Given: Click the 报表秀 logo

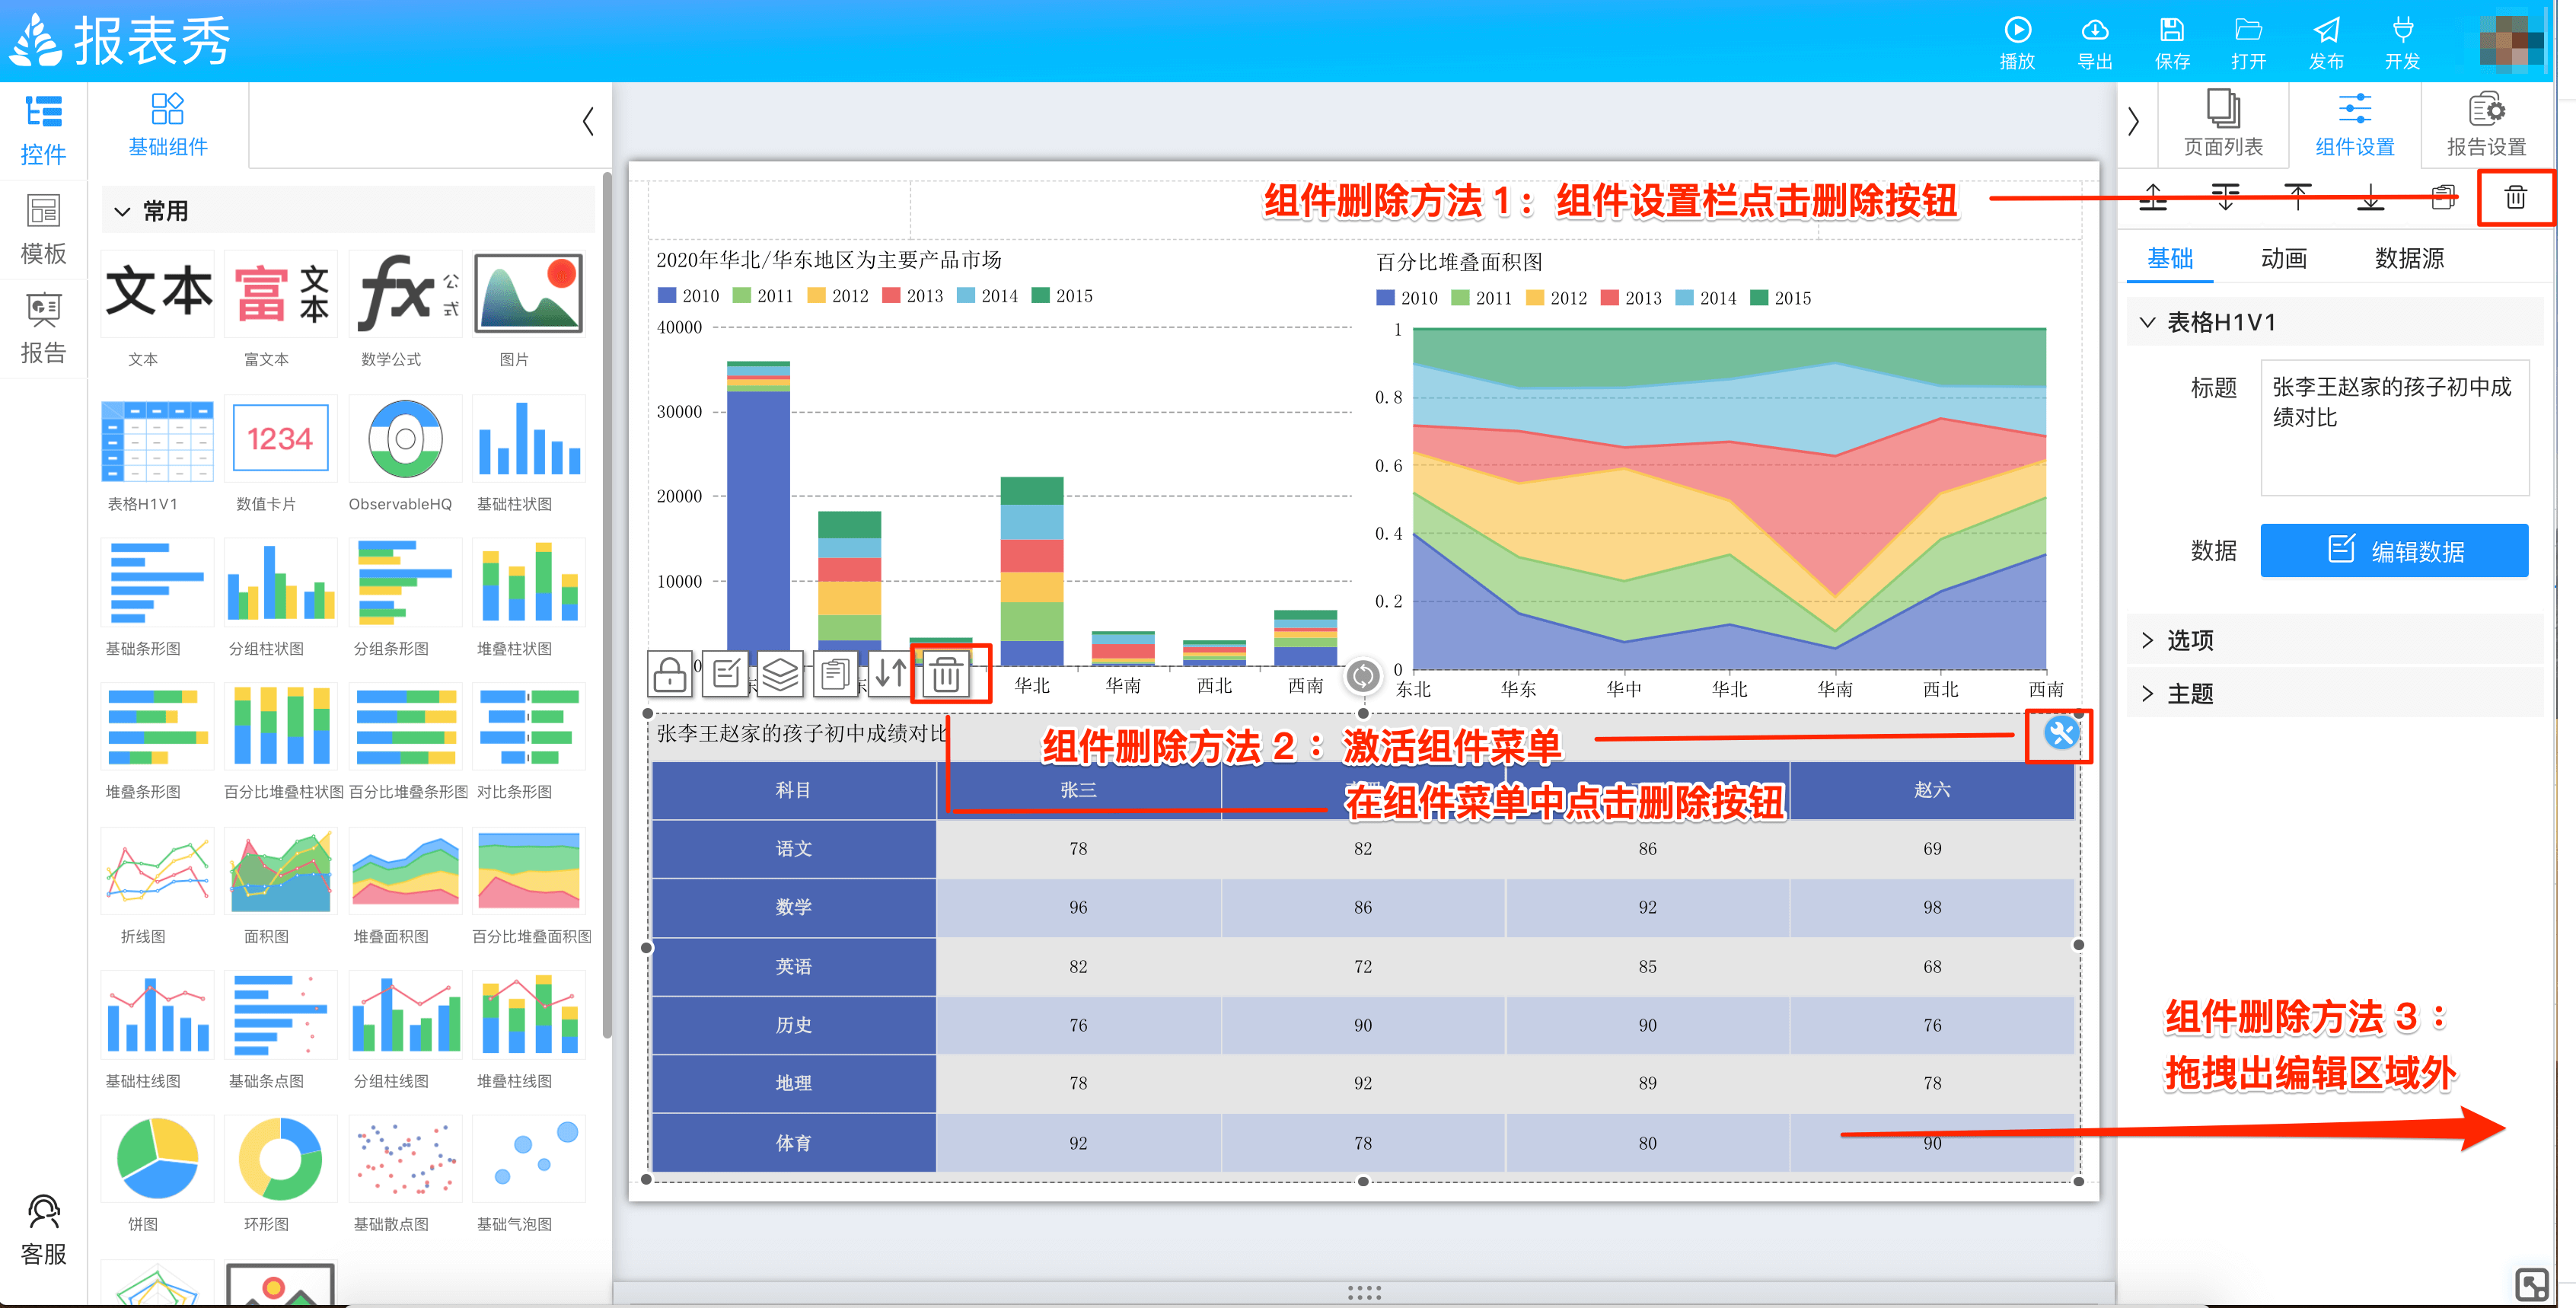Looking at the screenshot, I should (120, 41).
